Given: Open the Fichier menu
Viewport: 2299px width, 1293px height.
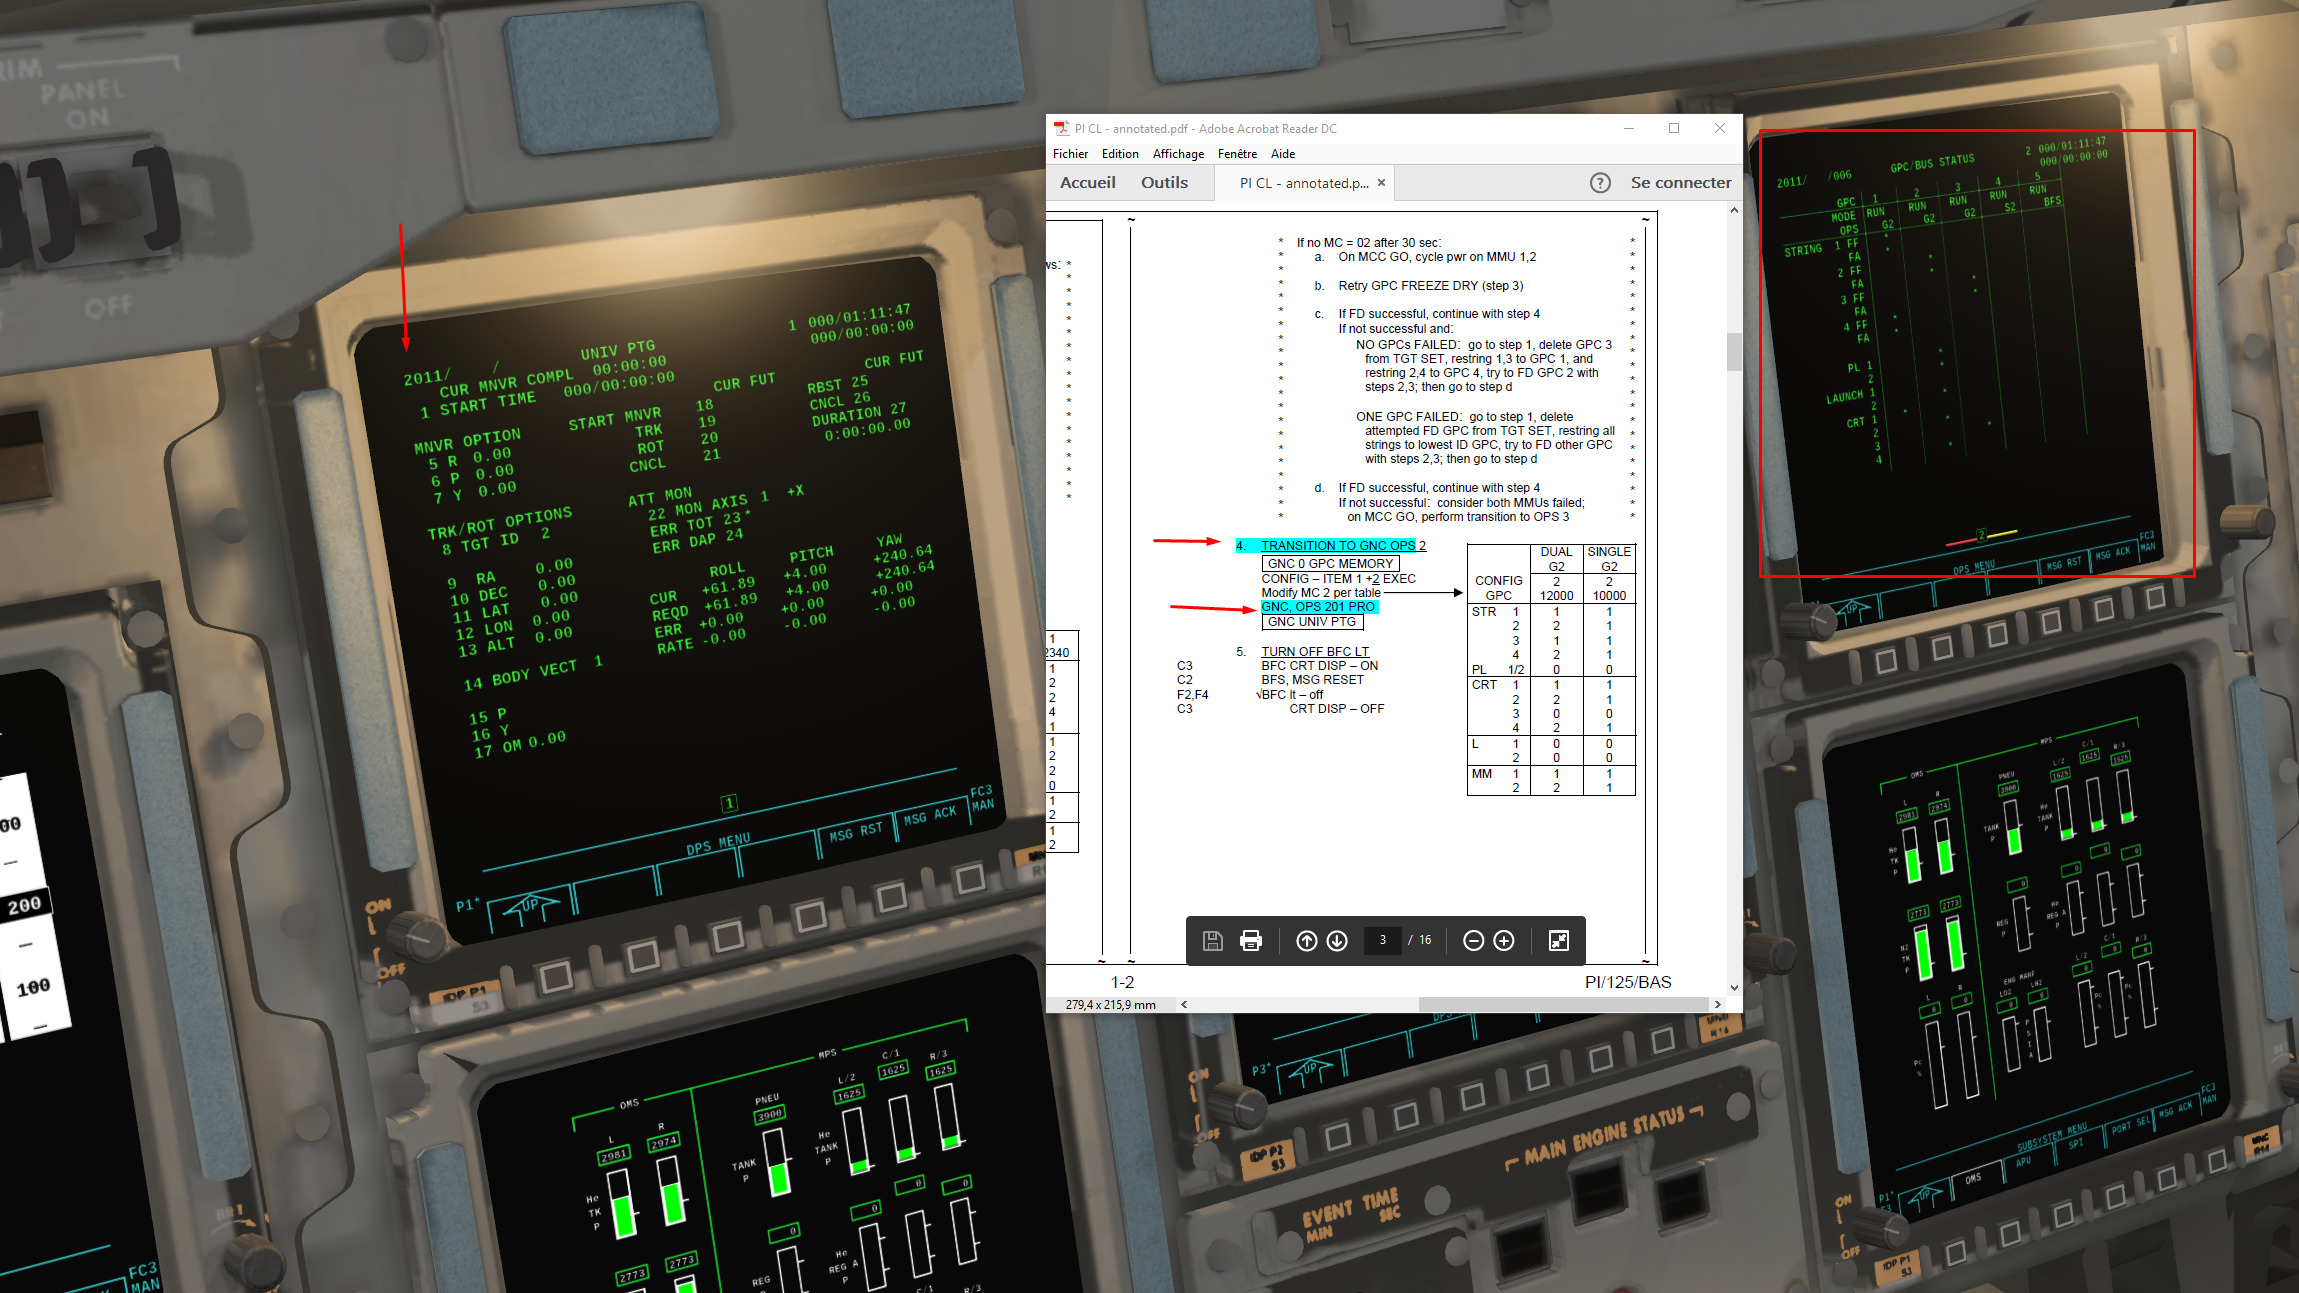Looking at the screenshot, I should tap(1070, 153).
